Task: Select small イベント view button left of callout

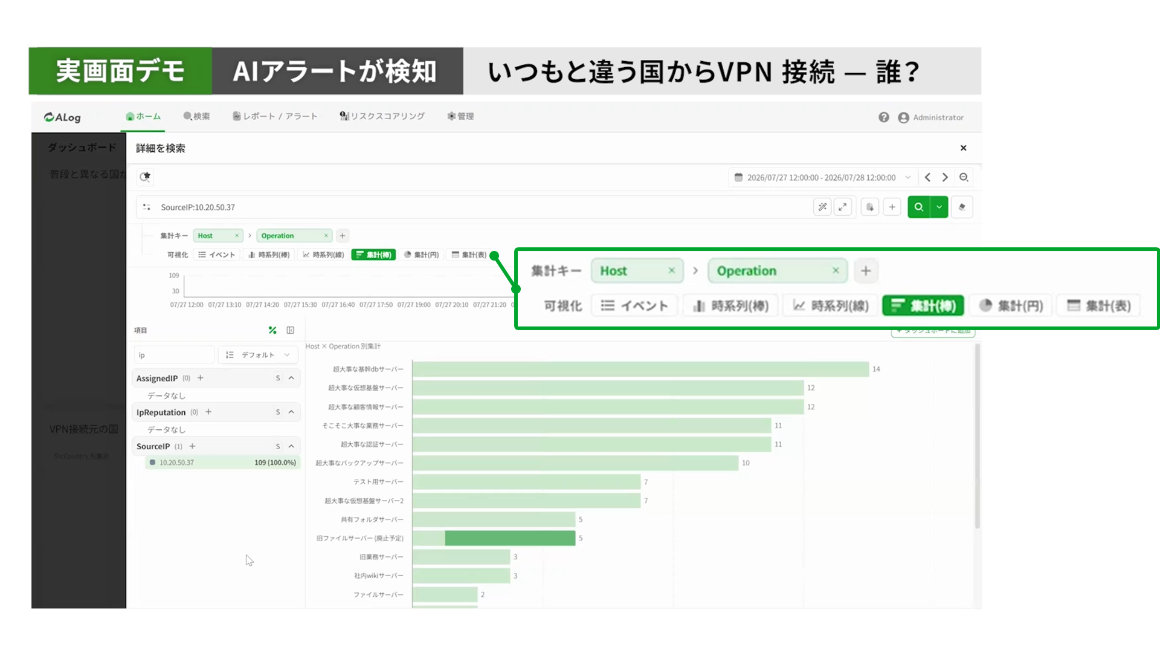Action: 216,254
